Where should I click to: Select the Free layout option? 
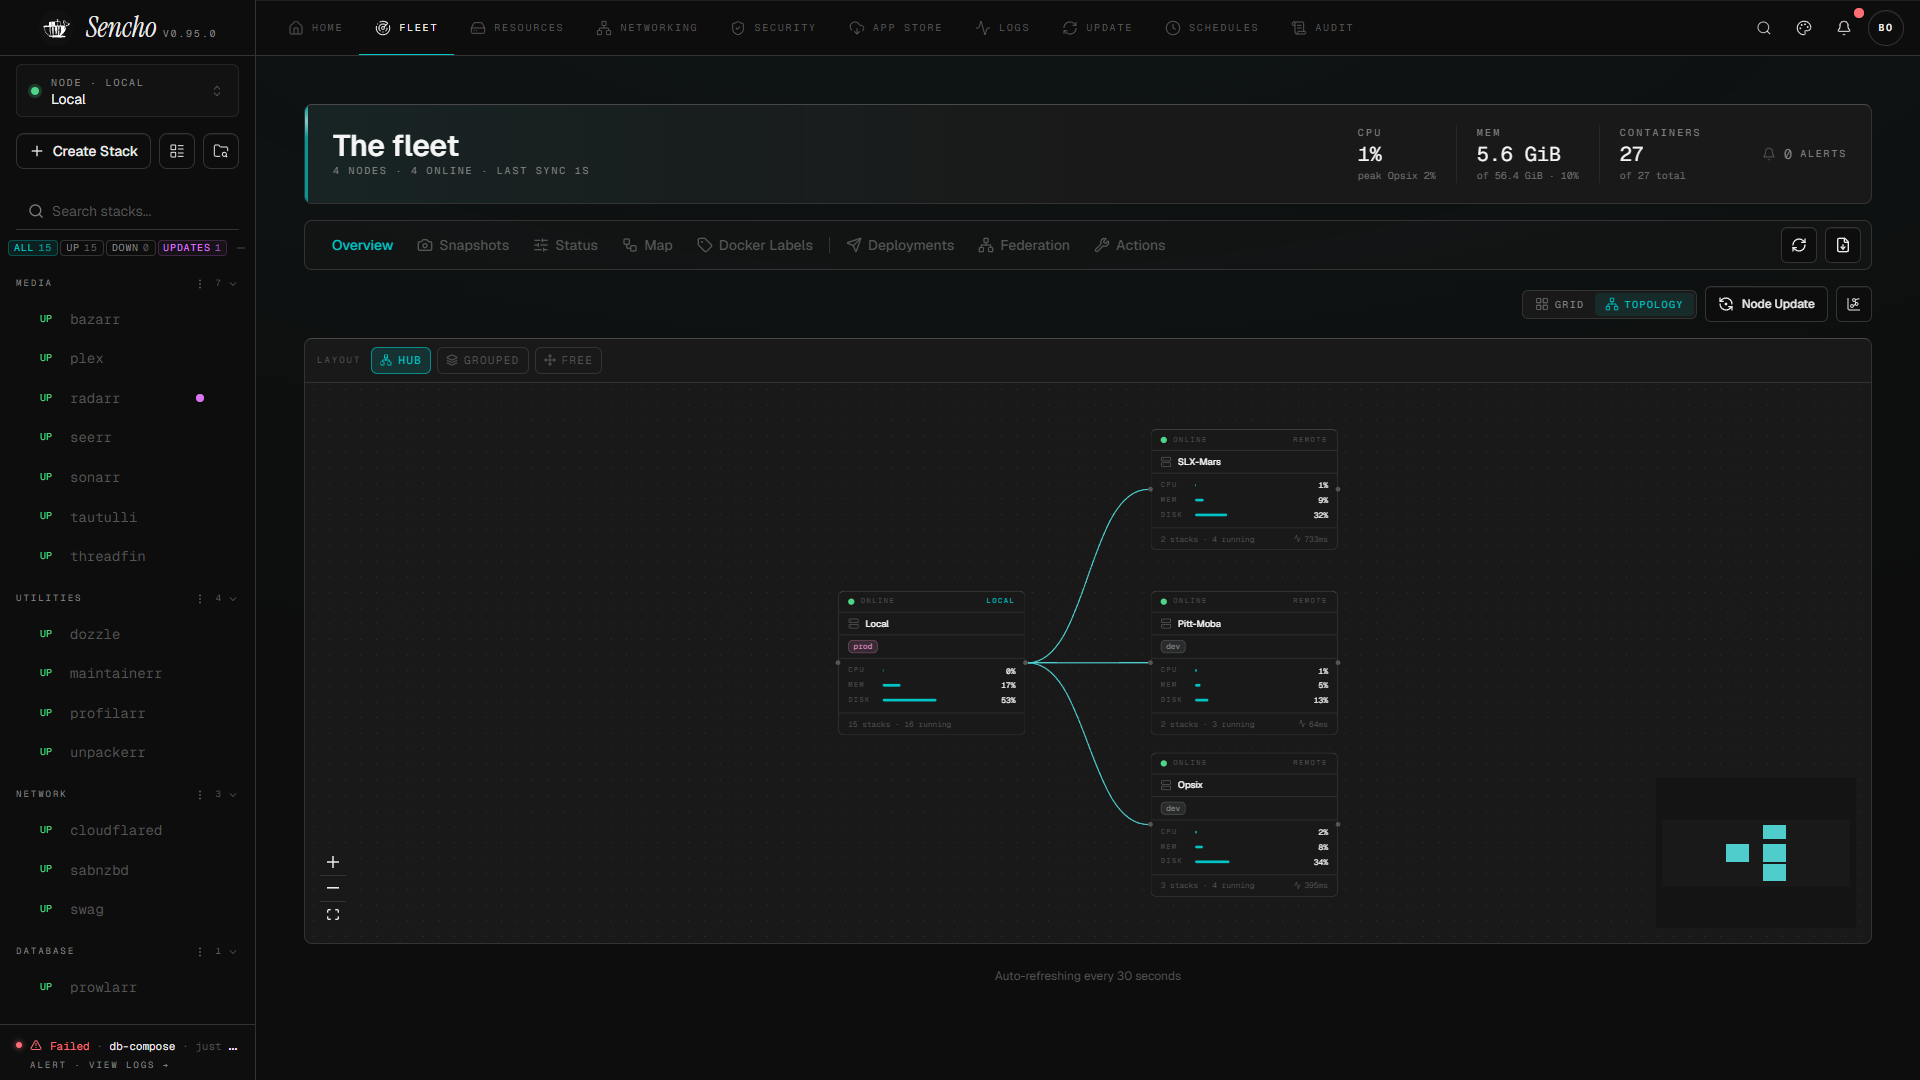[x=568, y=360]
